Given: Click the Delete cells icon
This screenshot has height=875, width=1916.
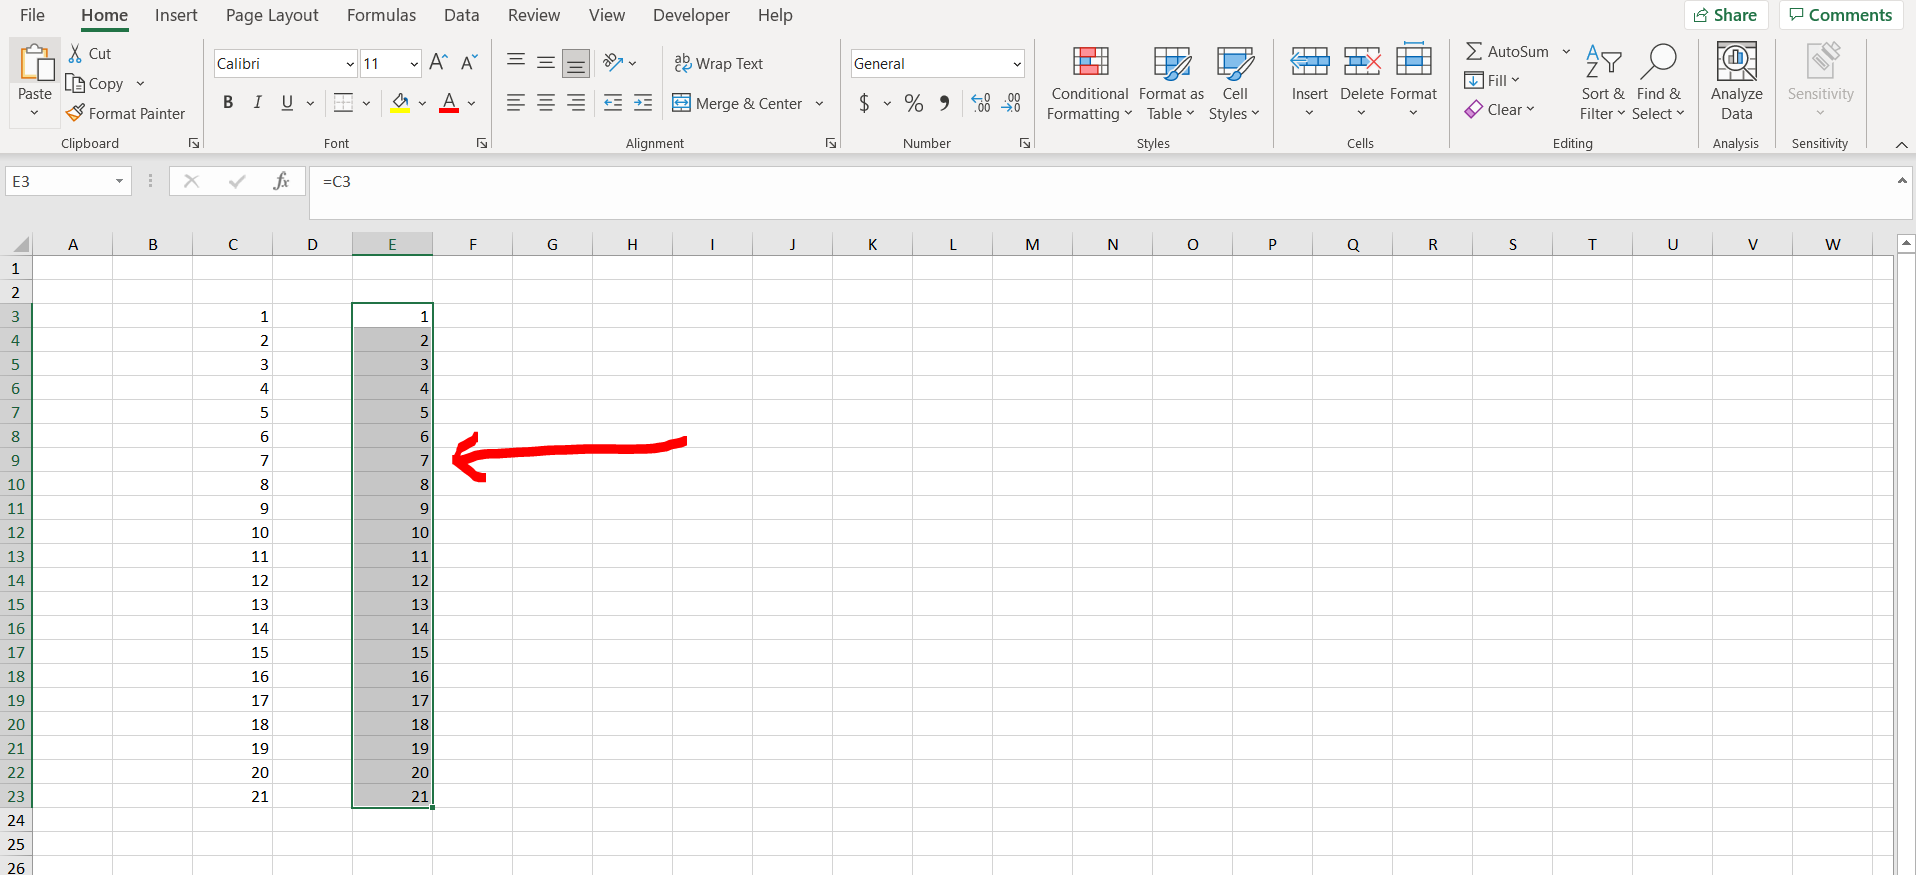Looking at the screenshot, I should coord(1362,62).
